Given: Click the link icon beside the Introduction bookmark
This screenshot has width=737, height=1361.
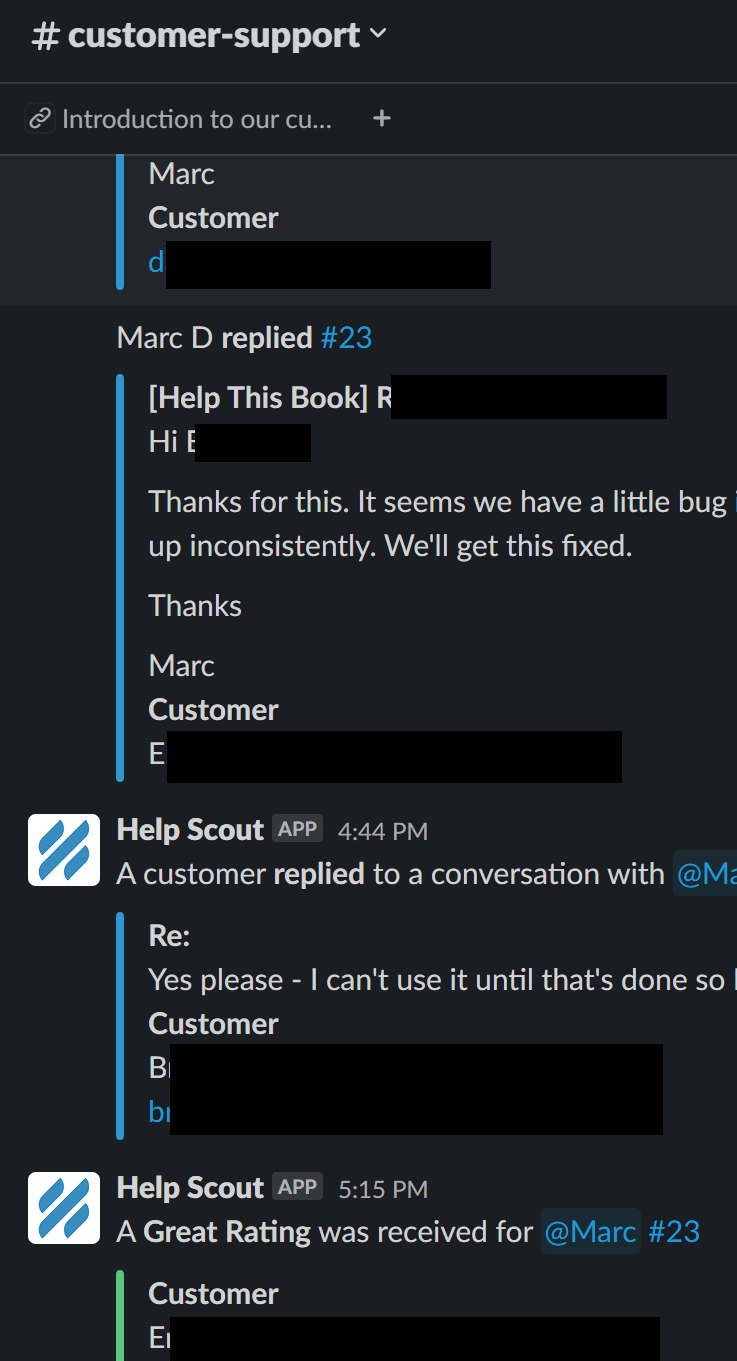Looking at the screenshot, I should tap(40, 119).
